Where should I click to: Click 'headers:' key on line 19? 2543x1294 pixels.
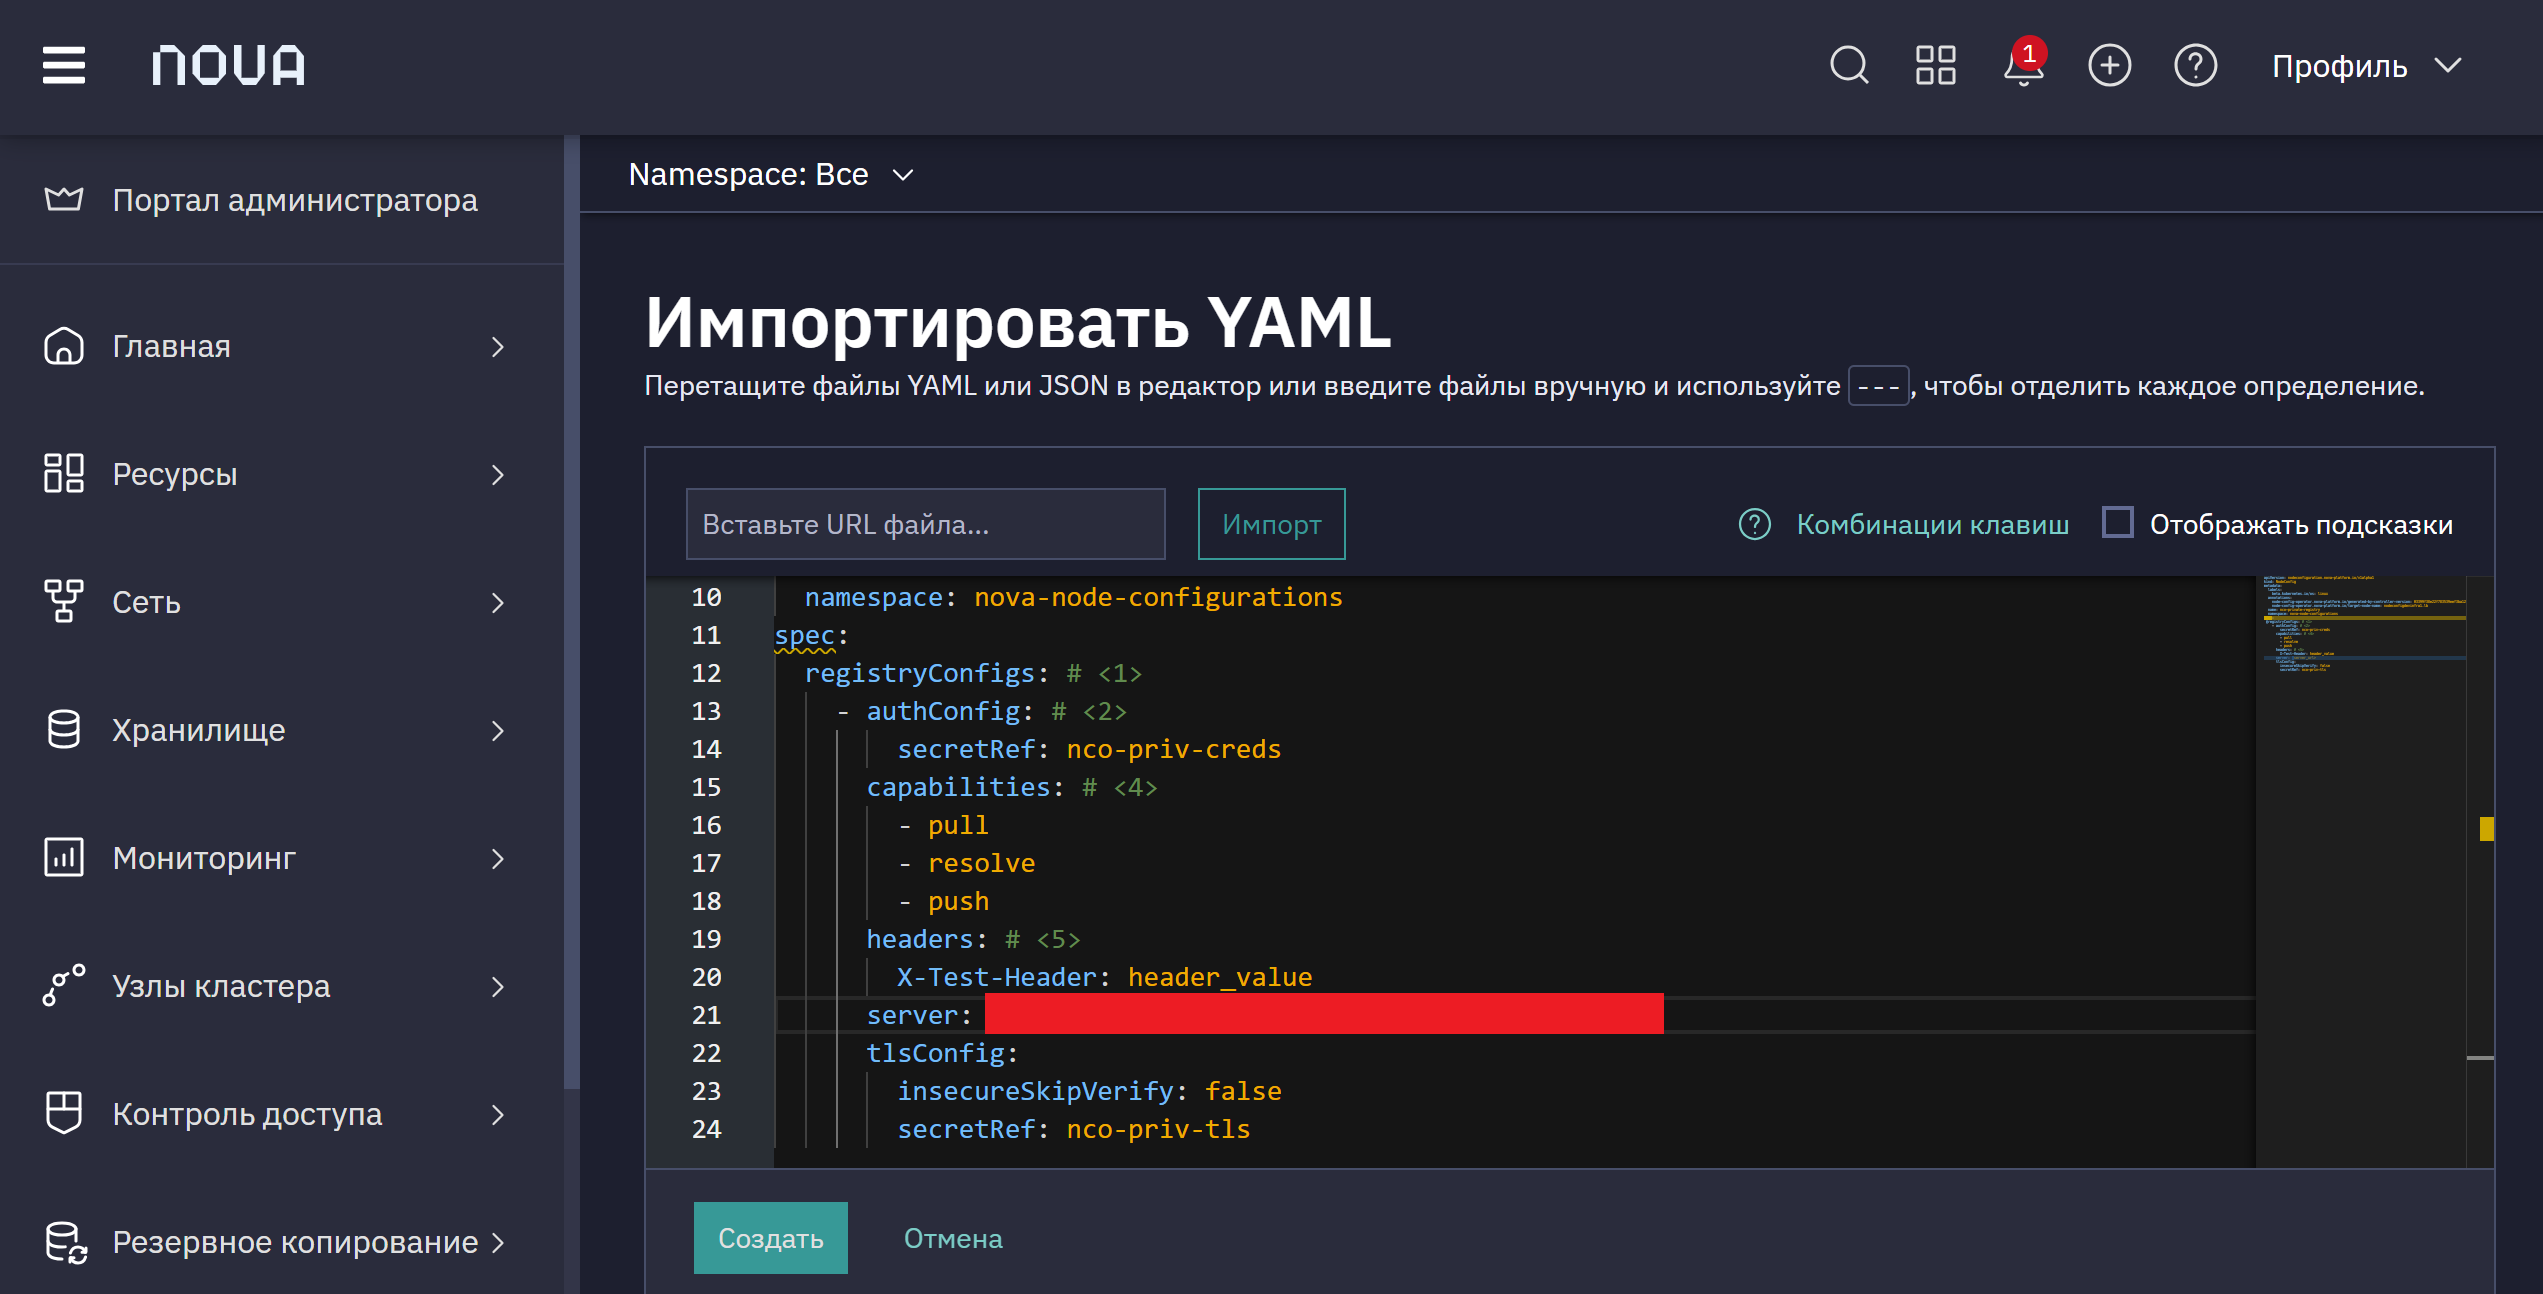927,939
